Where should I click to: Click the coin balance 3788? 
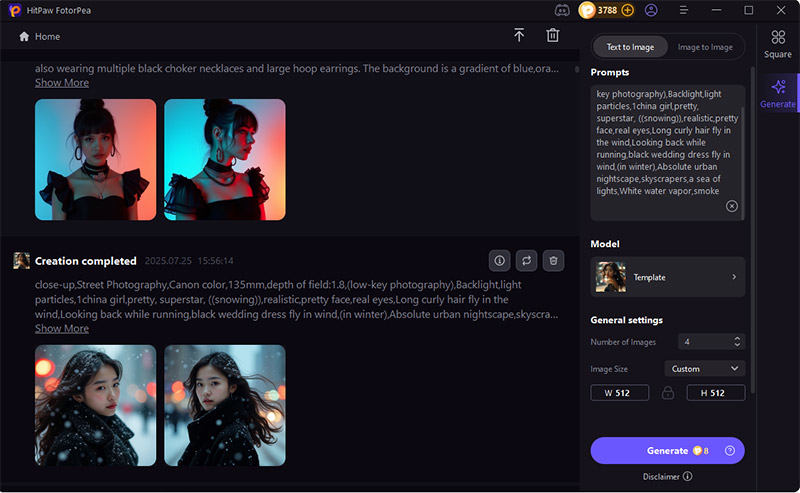607,10
